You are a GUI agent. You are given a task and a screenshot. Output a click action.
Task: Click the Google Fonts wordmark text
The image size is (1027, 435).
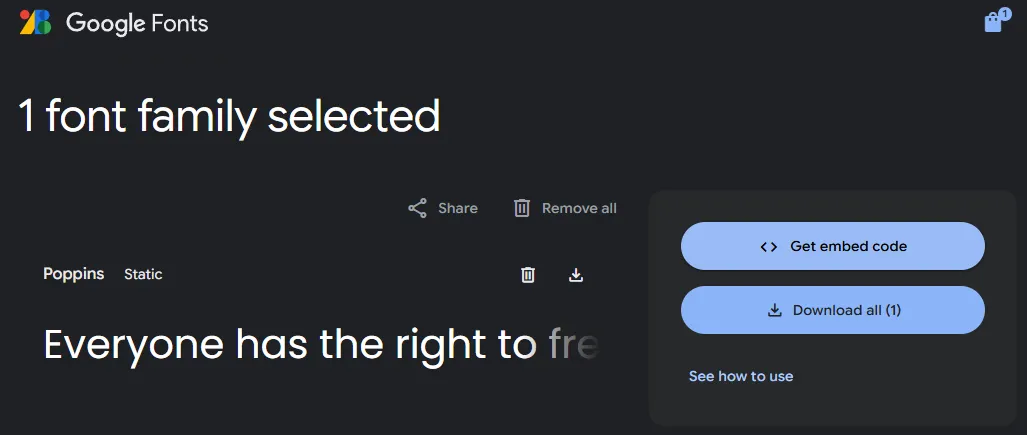[x=137, y=23]
